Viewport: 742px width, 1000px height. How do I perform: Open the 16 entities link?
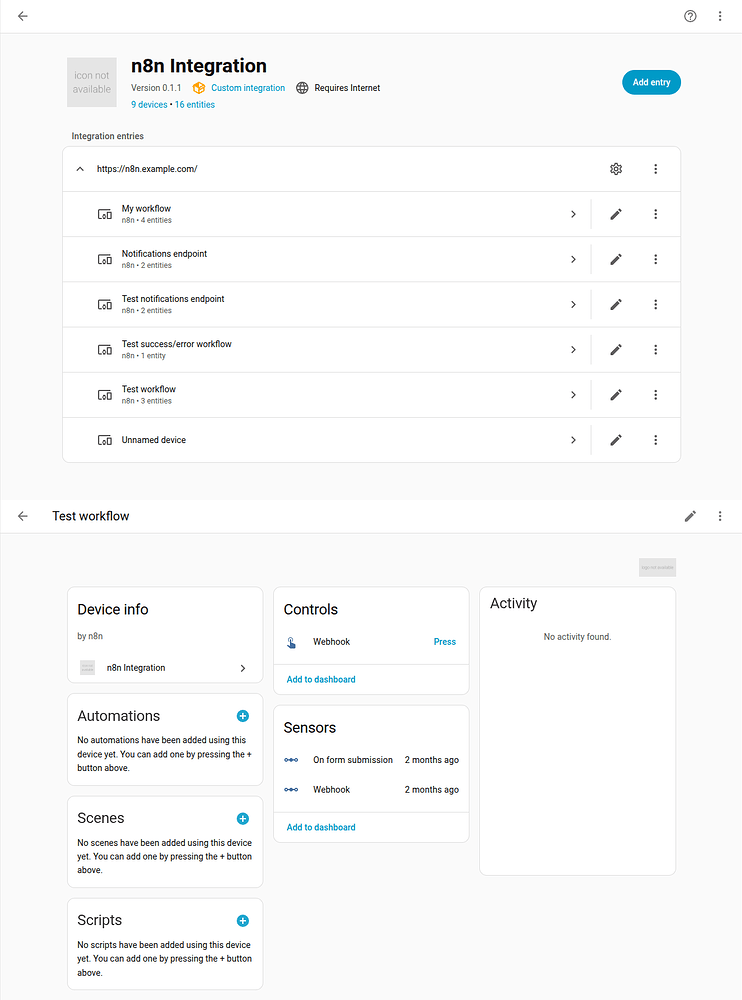coord(195,105)
